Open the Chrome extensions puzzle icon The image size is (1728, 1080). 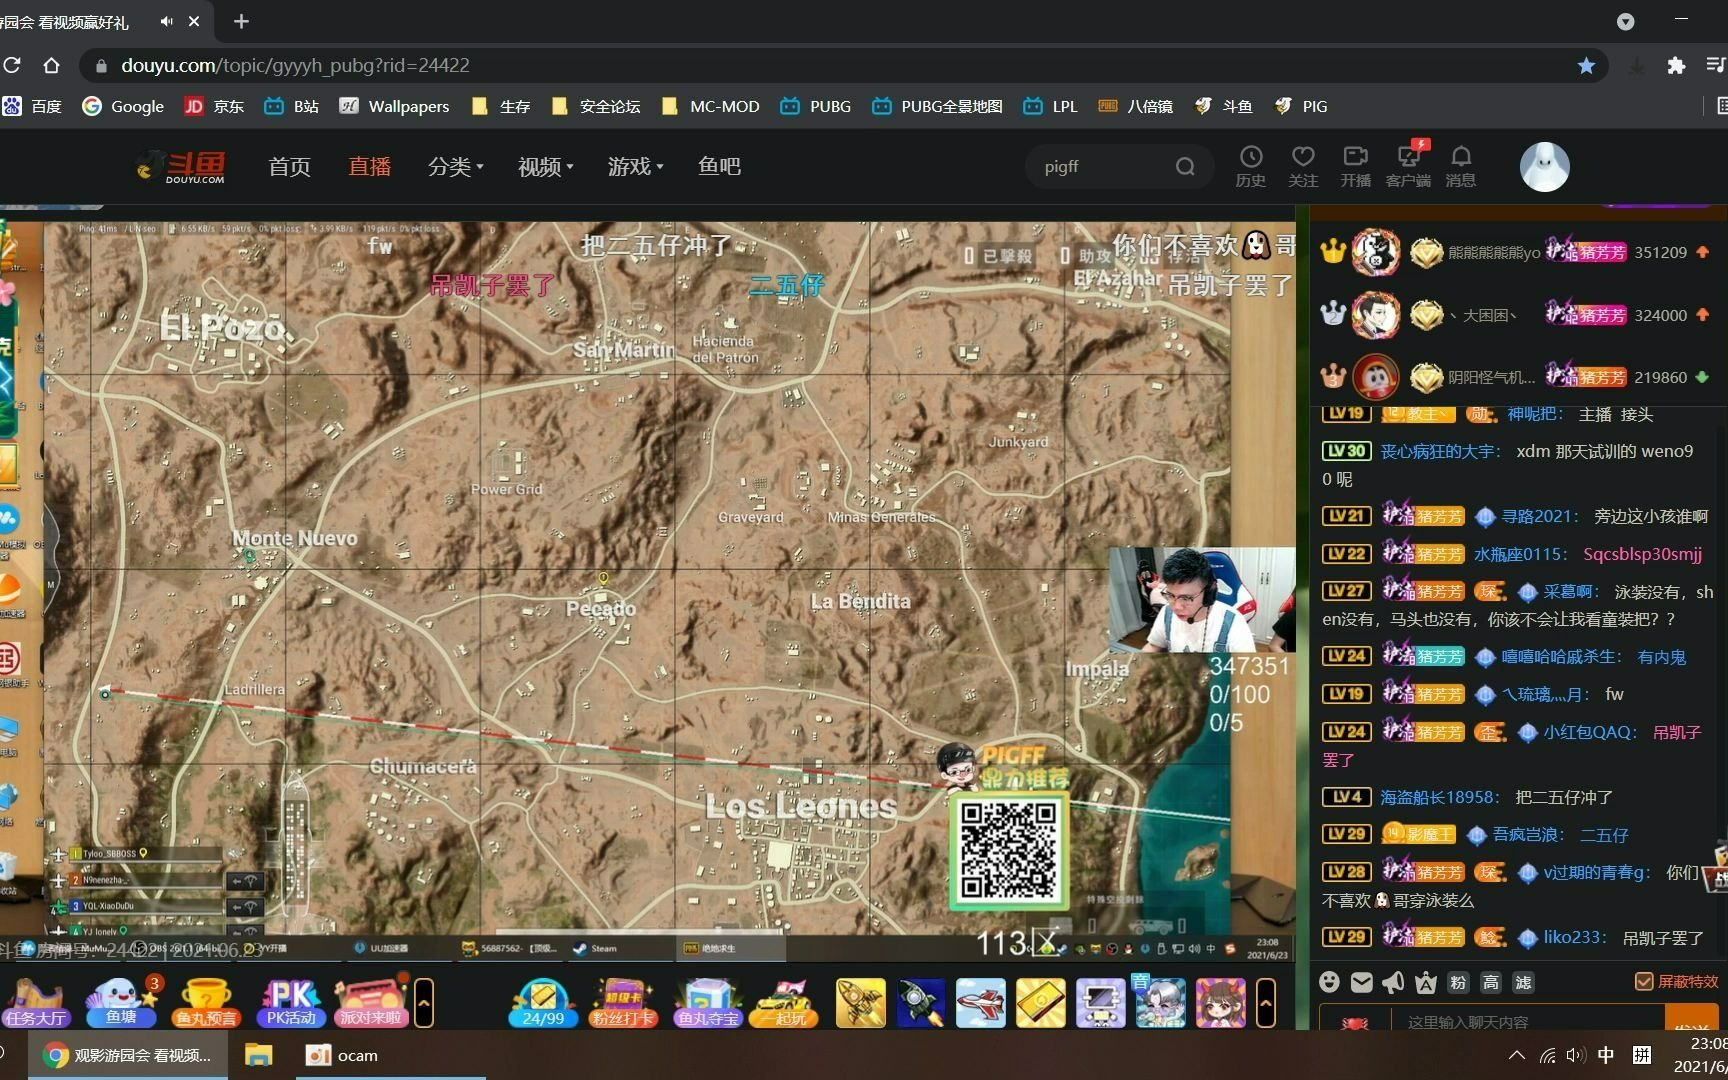pyautogui.click(x=1676, y=65)
